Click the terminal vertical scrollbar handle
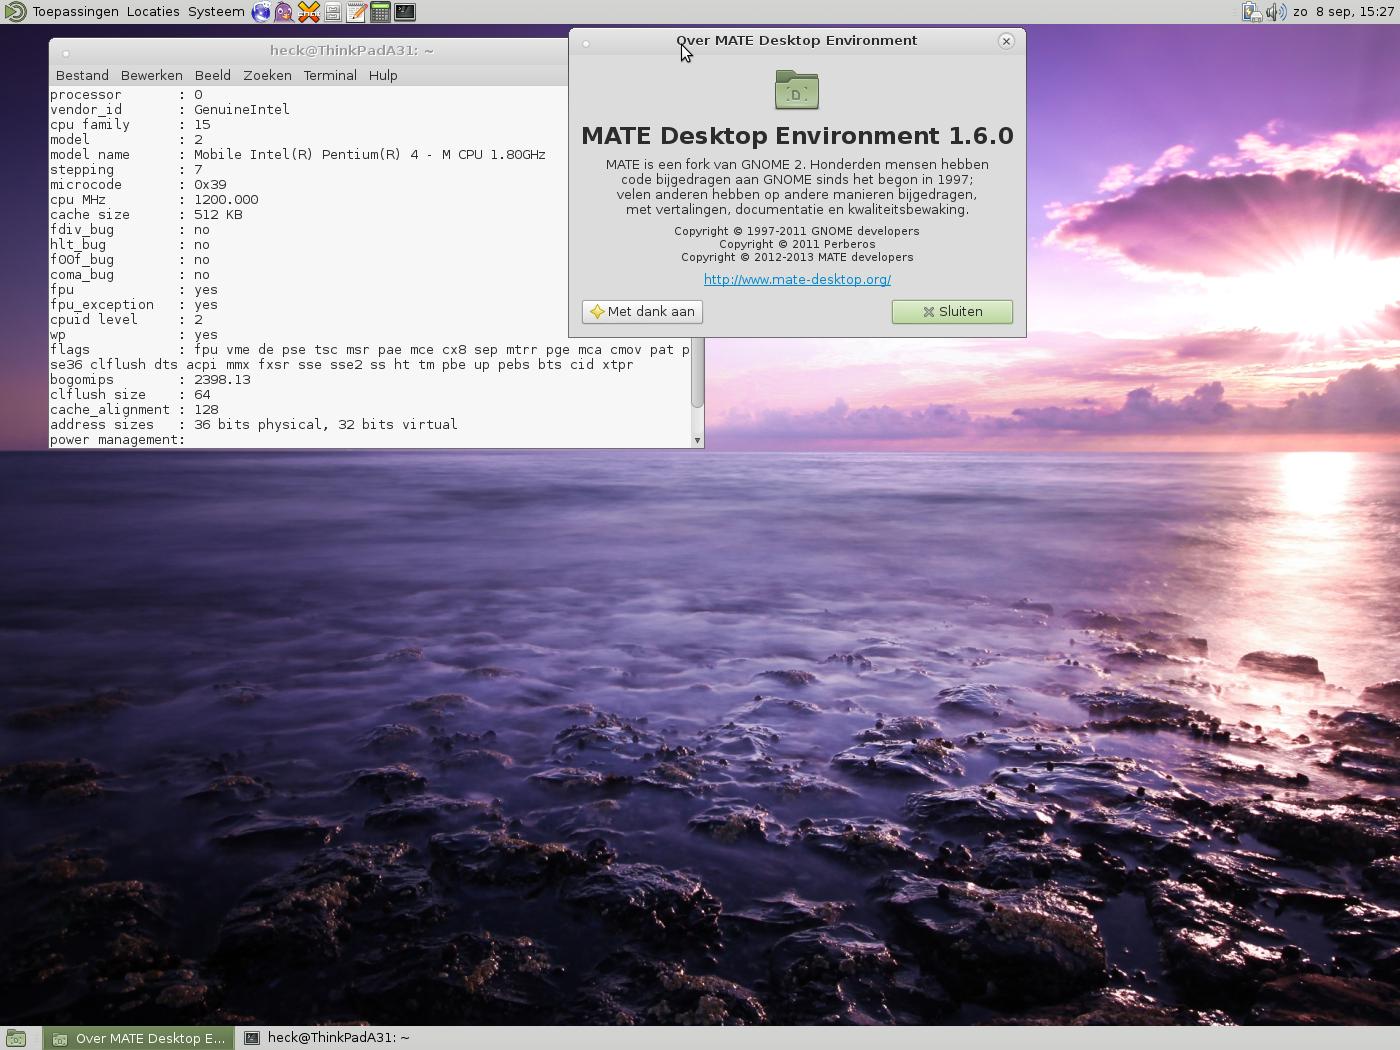 697,372
